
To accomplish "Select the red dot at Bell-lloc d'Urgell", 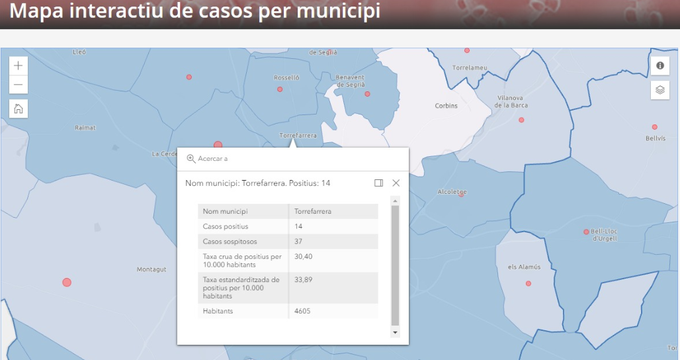I will point(586,232).
